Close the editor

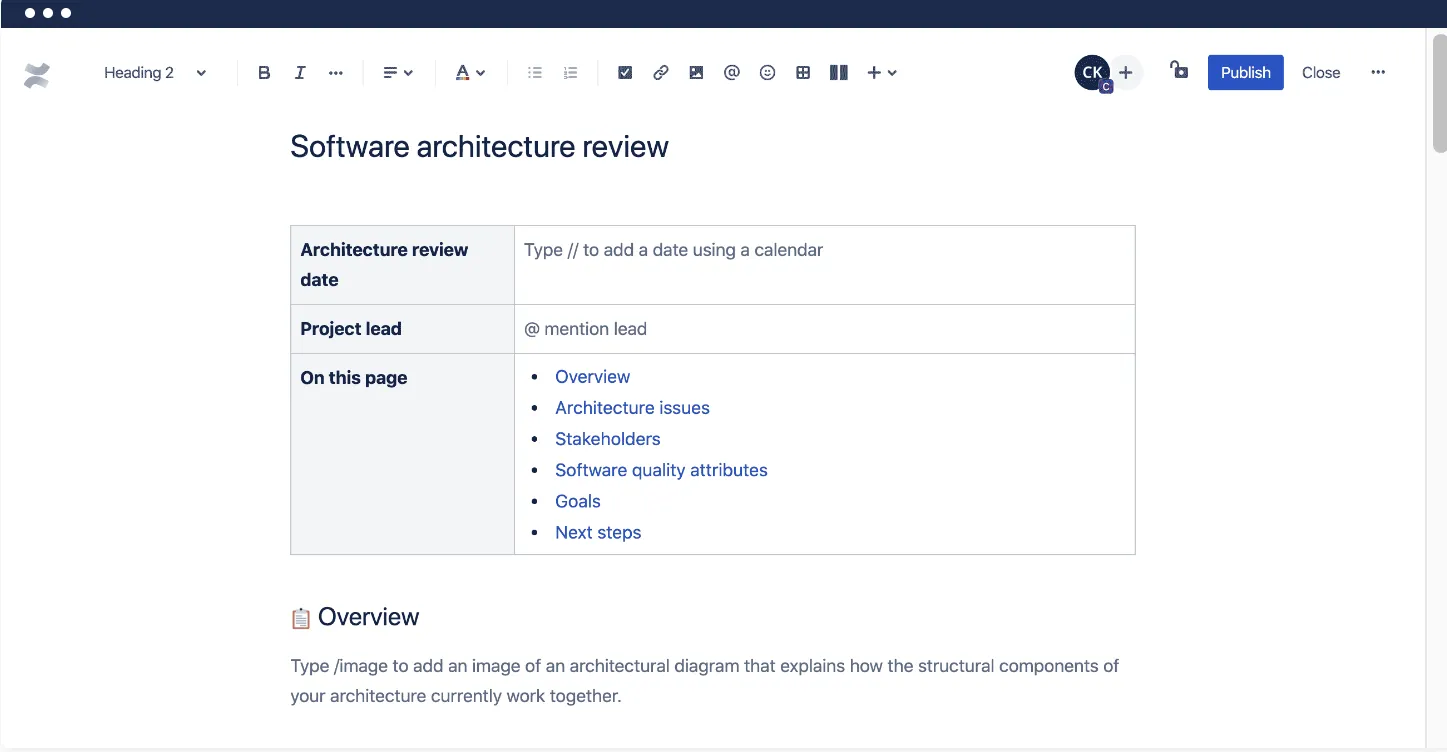(1321, 73)
